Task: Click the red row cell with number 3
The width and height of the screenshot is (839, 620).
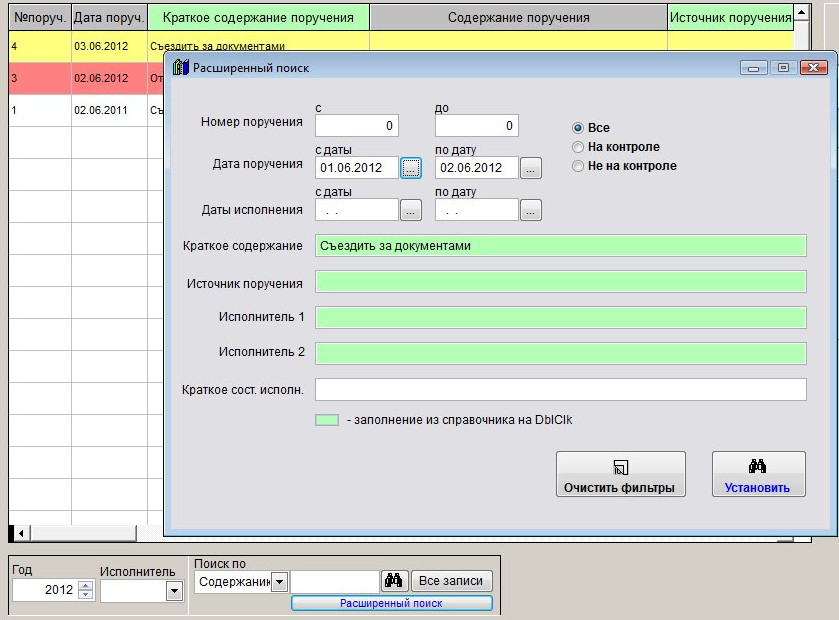Action: [40, 79]
